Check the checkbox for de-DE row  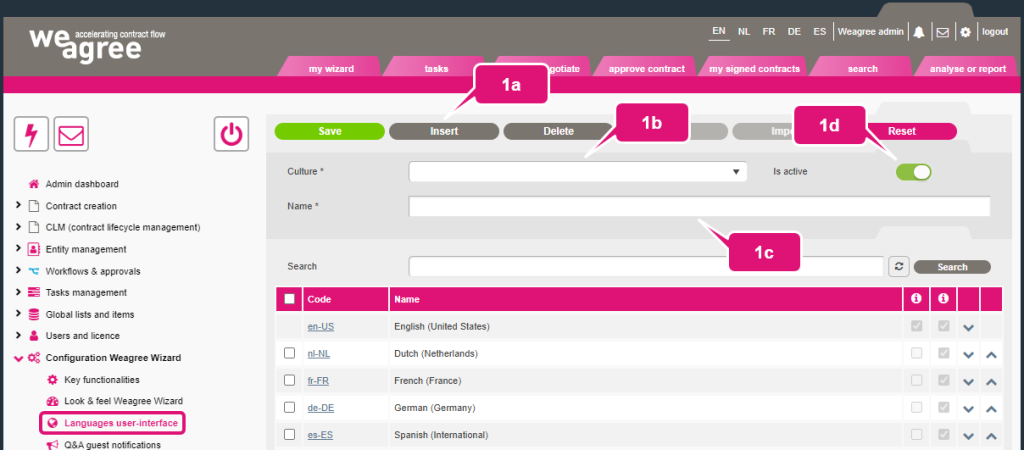pos(290,408)
